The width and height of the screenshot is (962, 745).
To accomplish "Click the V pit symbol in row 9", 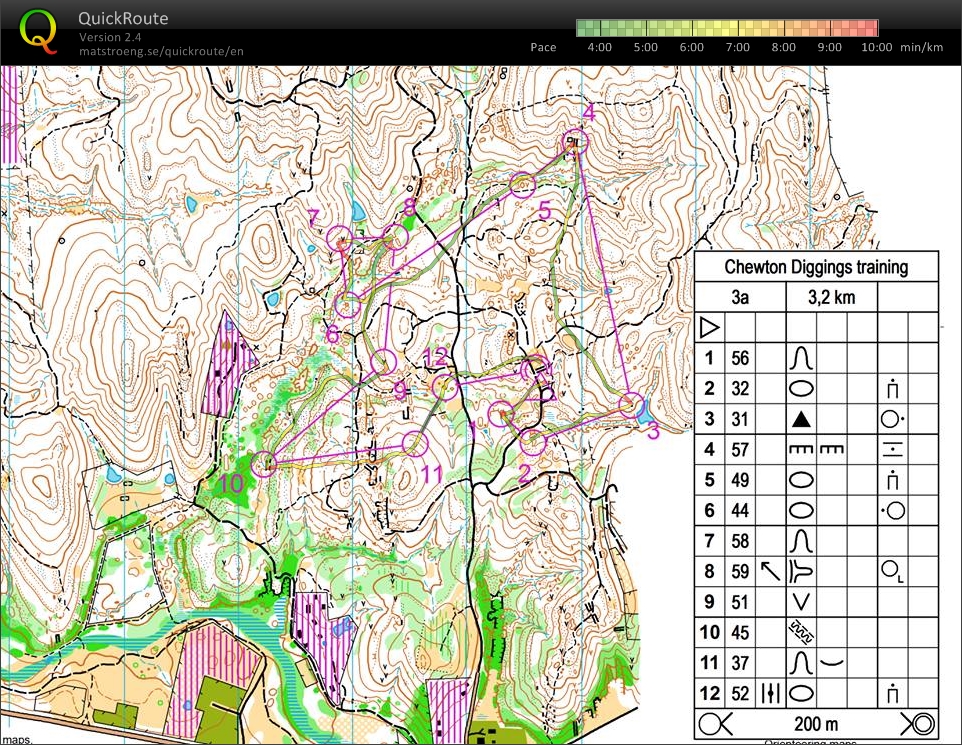I will tap(801, 602).
